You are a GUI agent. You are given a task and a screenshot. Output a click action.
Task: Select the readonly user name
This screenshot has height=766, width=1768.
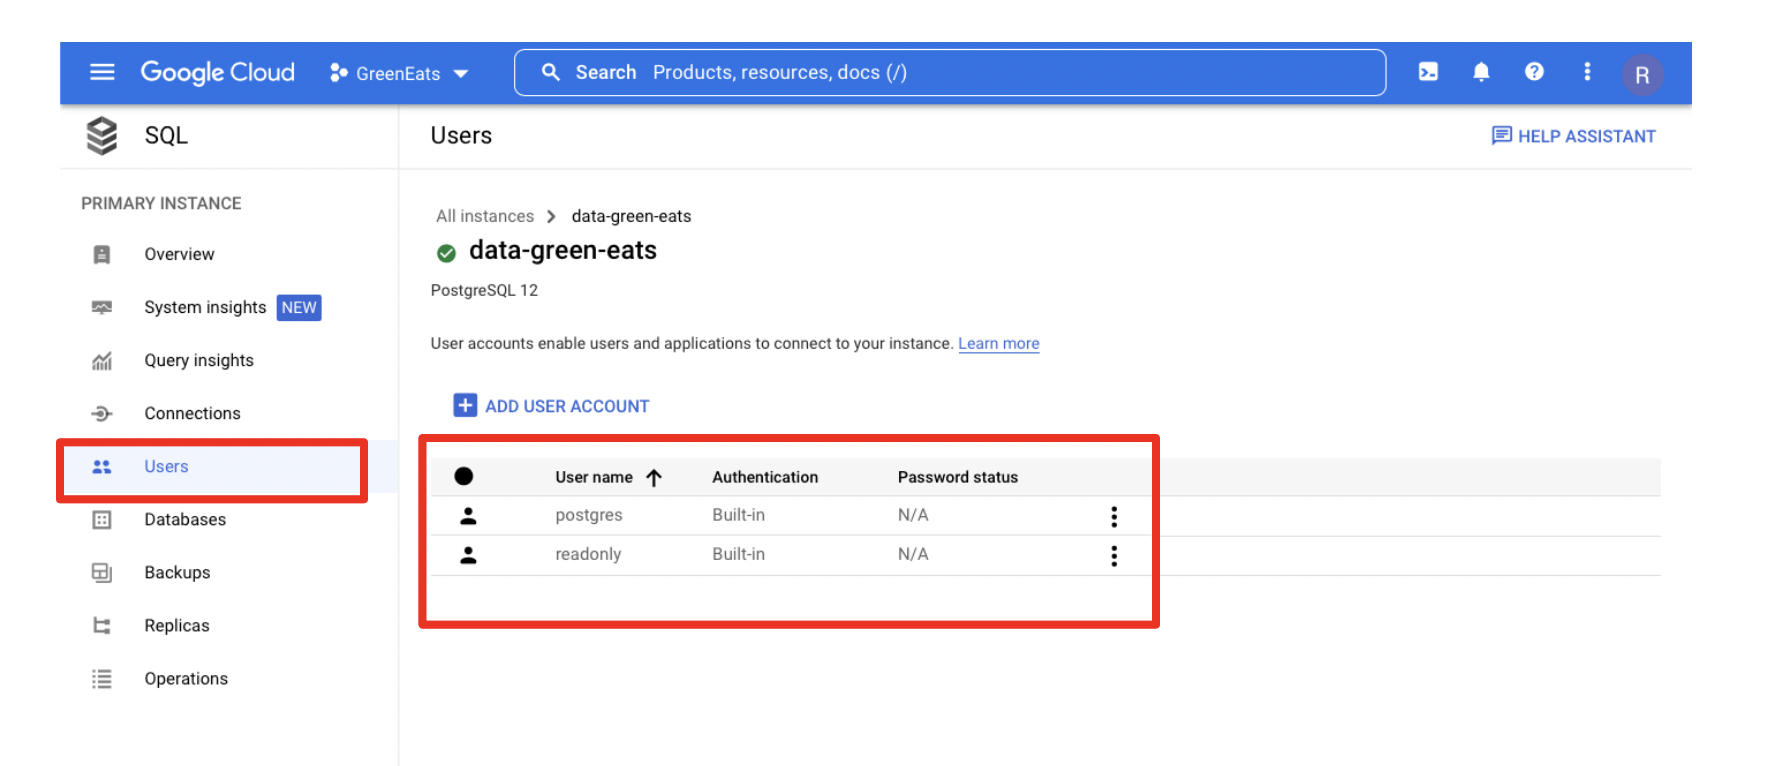tap(588, 554)
